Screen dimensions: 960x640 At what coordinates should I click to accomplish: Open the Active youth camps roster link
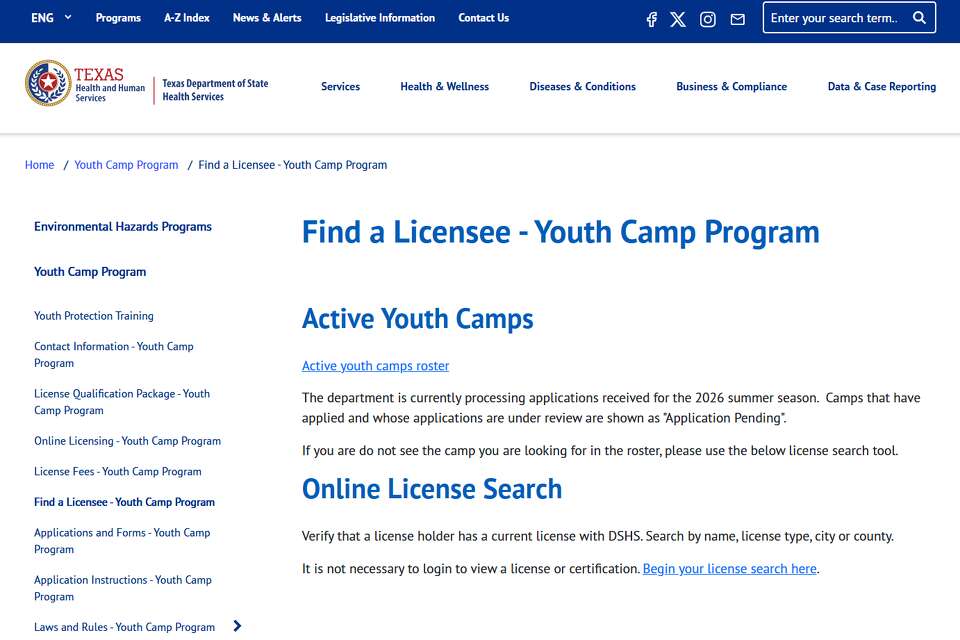375,366
